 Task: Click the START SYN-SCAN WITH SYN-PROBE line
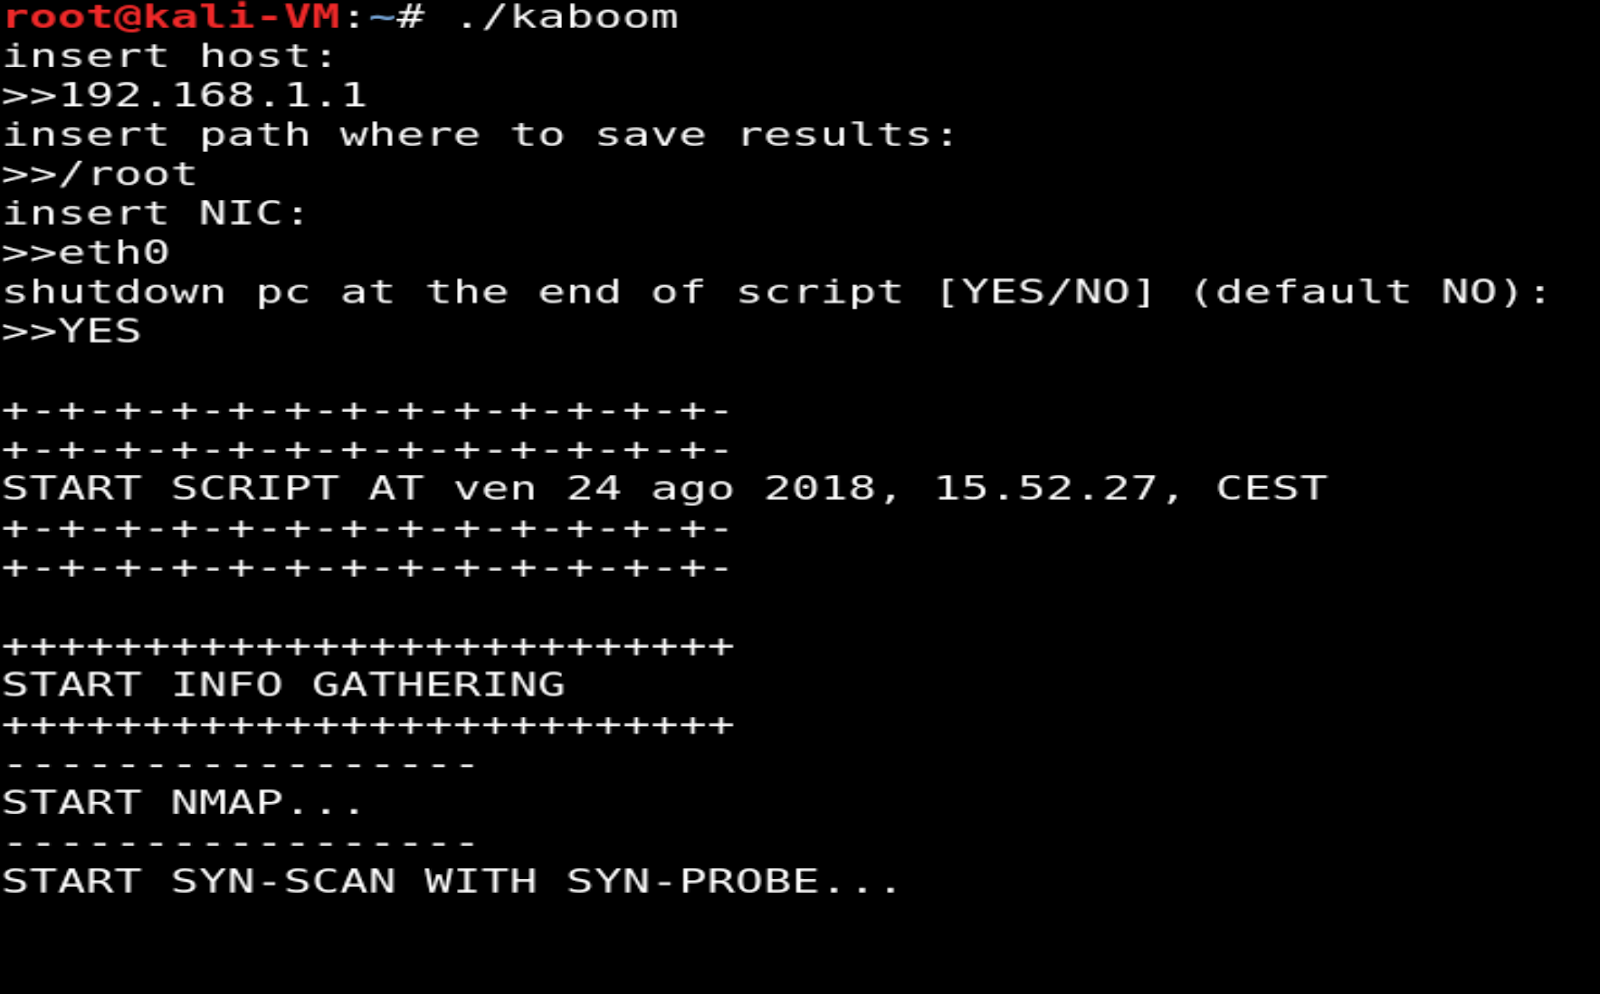point(451,881)
